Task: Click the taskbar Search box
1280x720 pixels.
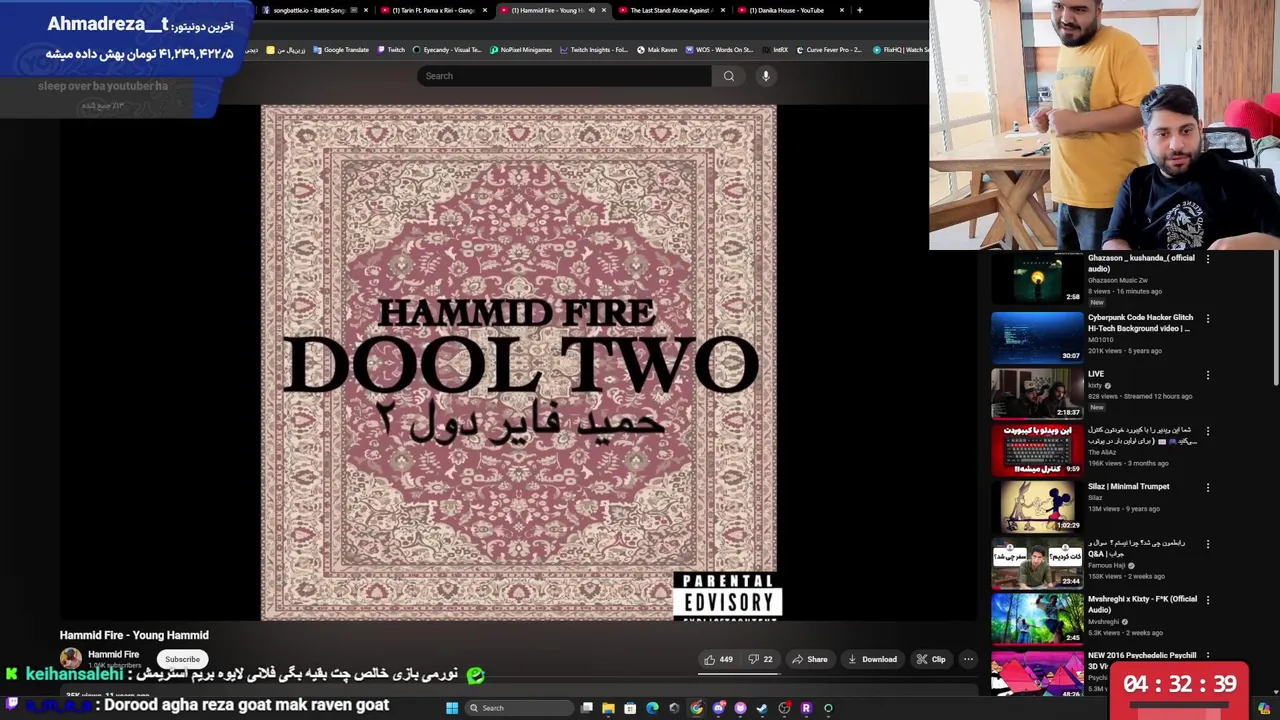Action: coord(520,708)
